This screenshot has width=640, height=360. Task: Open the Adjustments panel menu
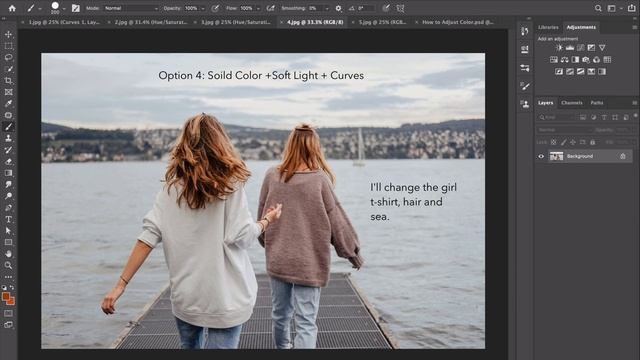pyautogui.click(x=634, y=27)
